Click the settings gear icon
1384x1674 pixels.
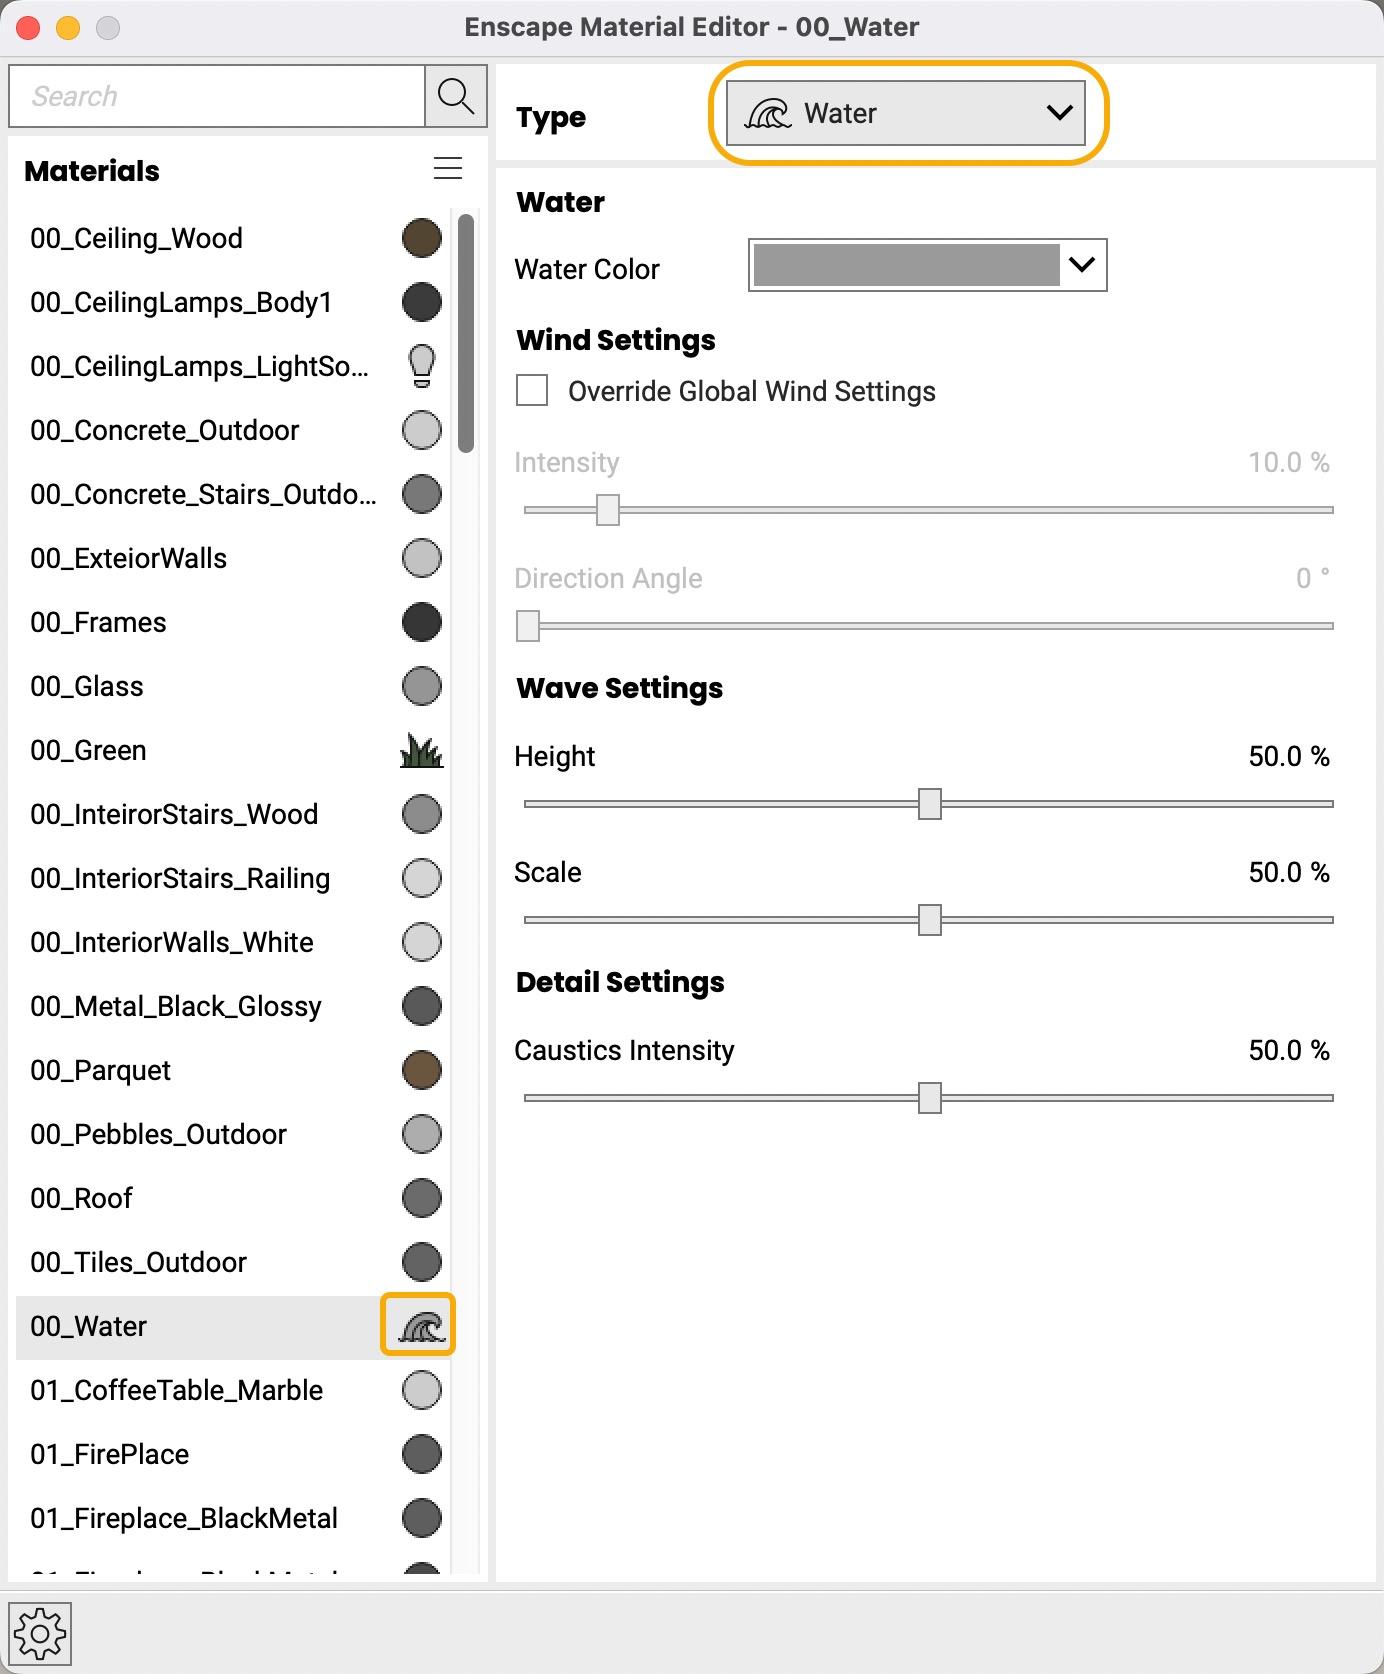coord(40,1634)
